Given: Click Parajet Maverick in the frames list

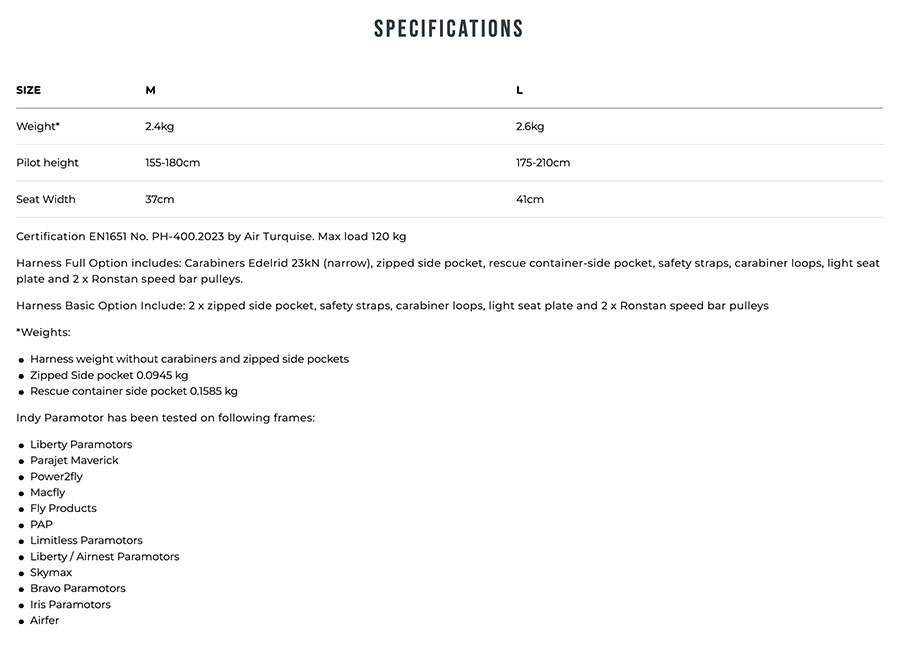Looking at the screenshot, I should 74,460.
